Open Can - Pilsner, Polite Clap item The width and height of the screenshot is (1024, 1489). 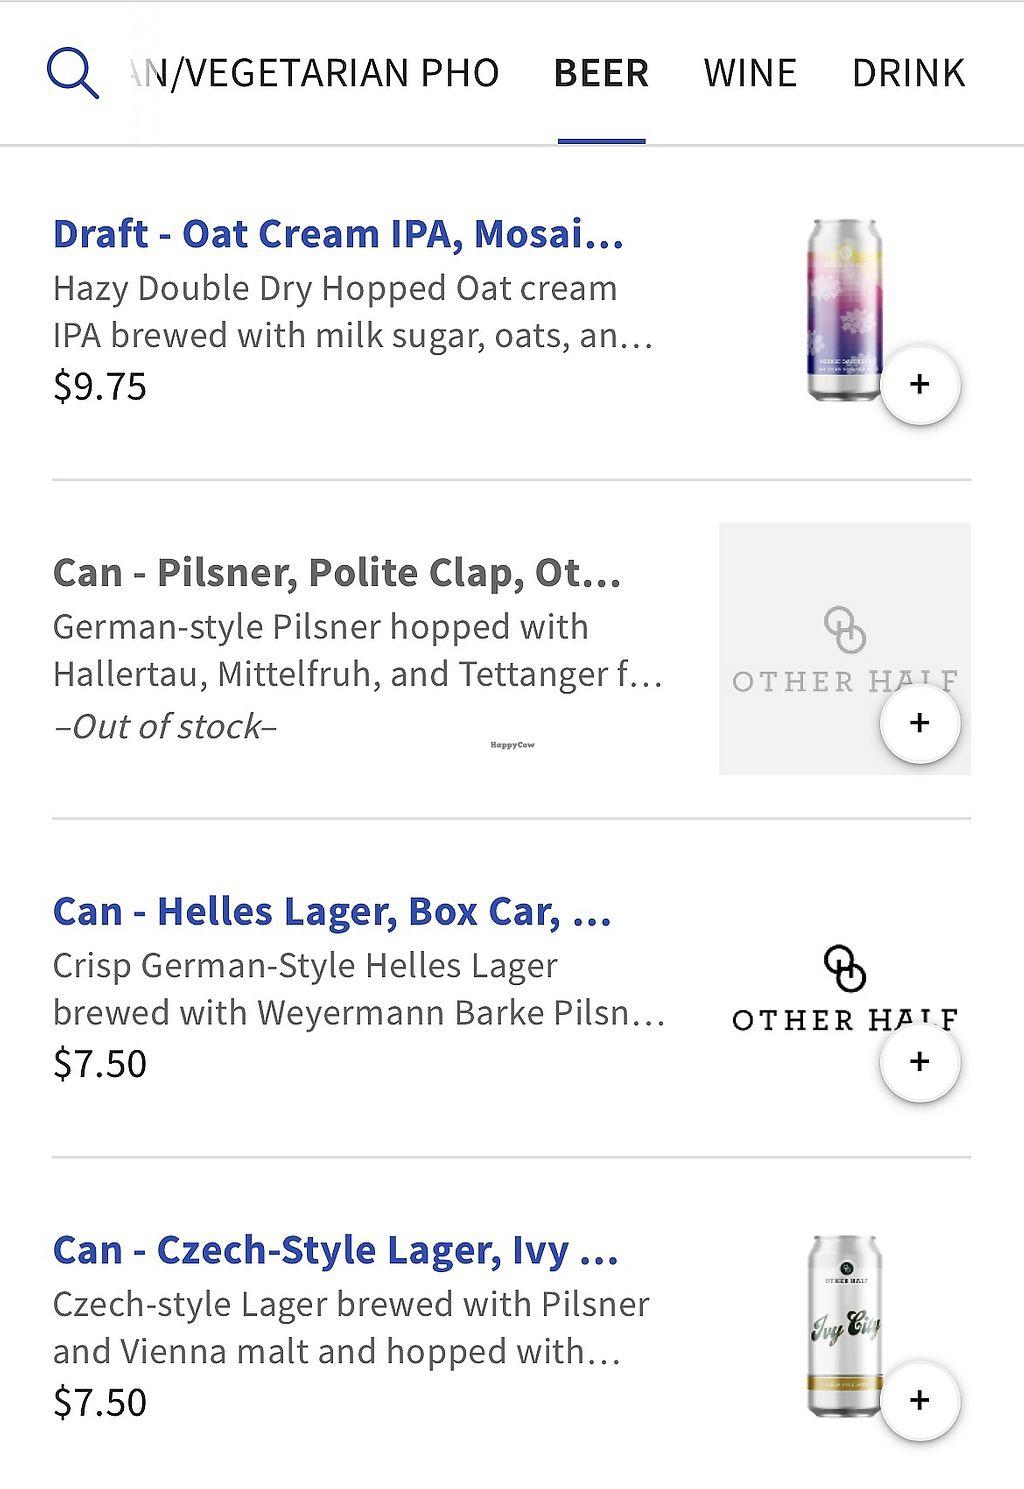(x=336, y=572)
